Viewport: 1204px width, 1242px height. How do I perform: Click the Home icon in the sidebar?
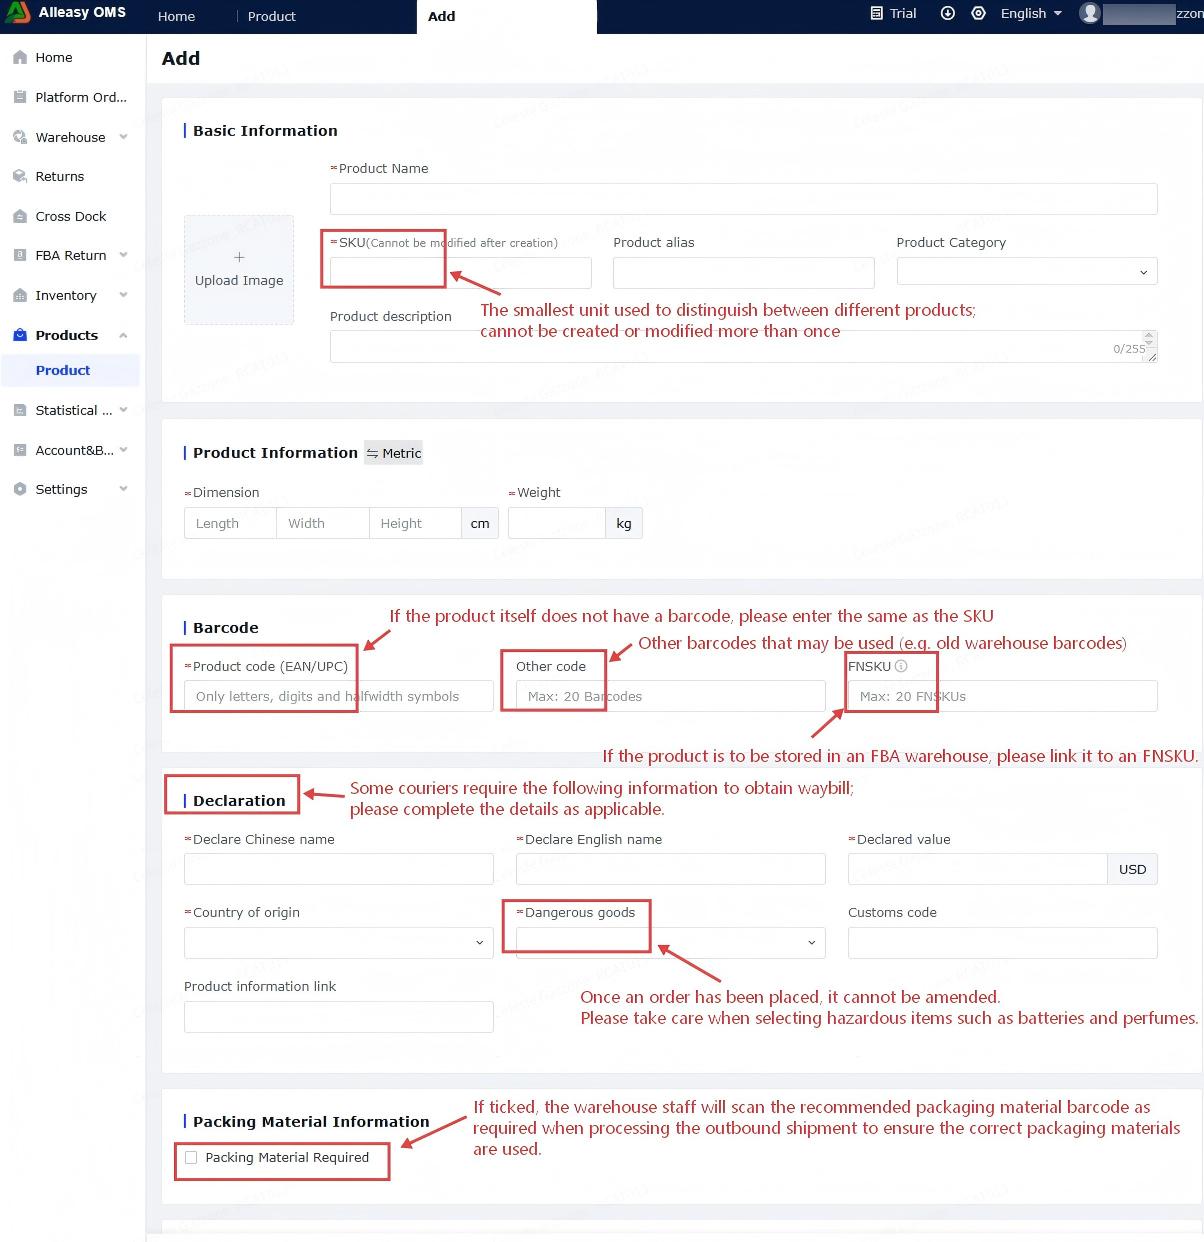click(20, 58)
